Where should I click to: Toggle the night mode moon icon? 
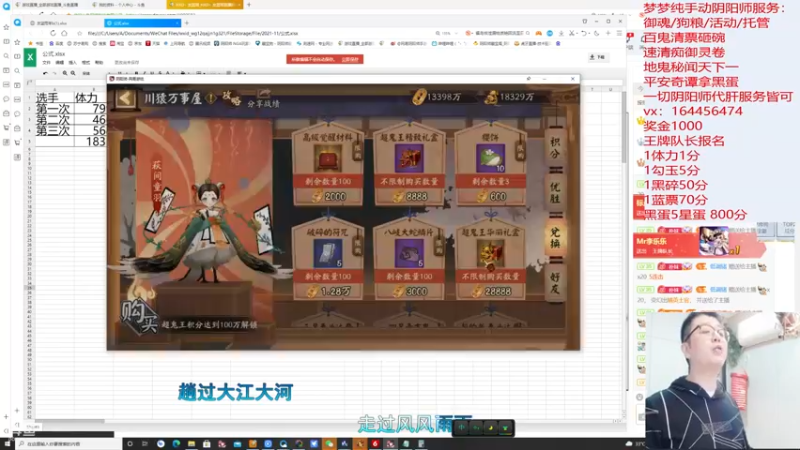596,33
